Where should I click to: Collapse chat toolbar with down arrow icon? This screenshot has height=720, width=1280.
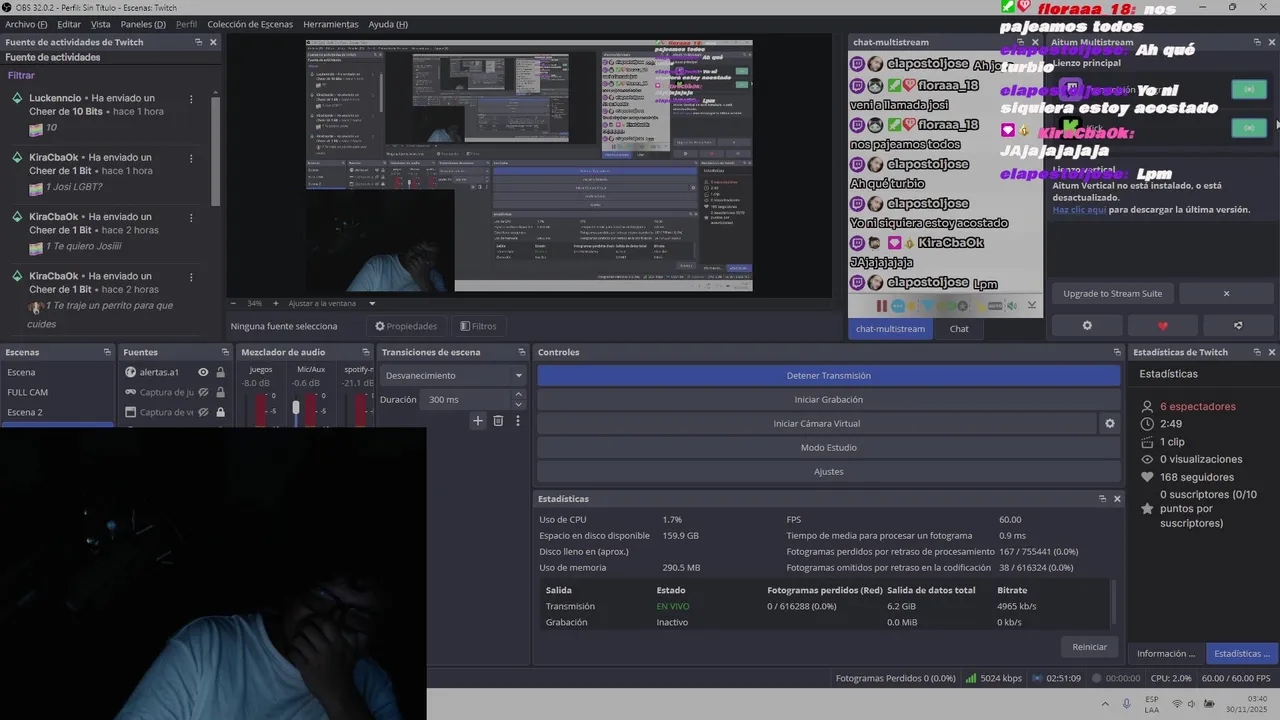(1031, 306)
